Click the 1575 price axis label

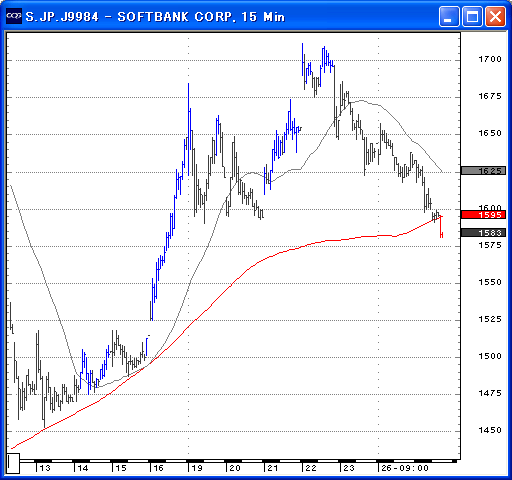coord(490,245)
